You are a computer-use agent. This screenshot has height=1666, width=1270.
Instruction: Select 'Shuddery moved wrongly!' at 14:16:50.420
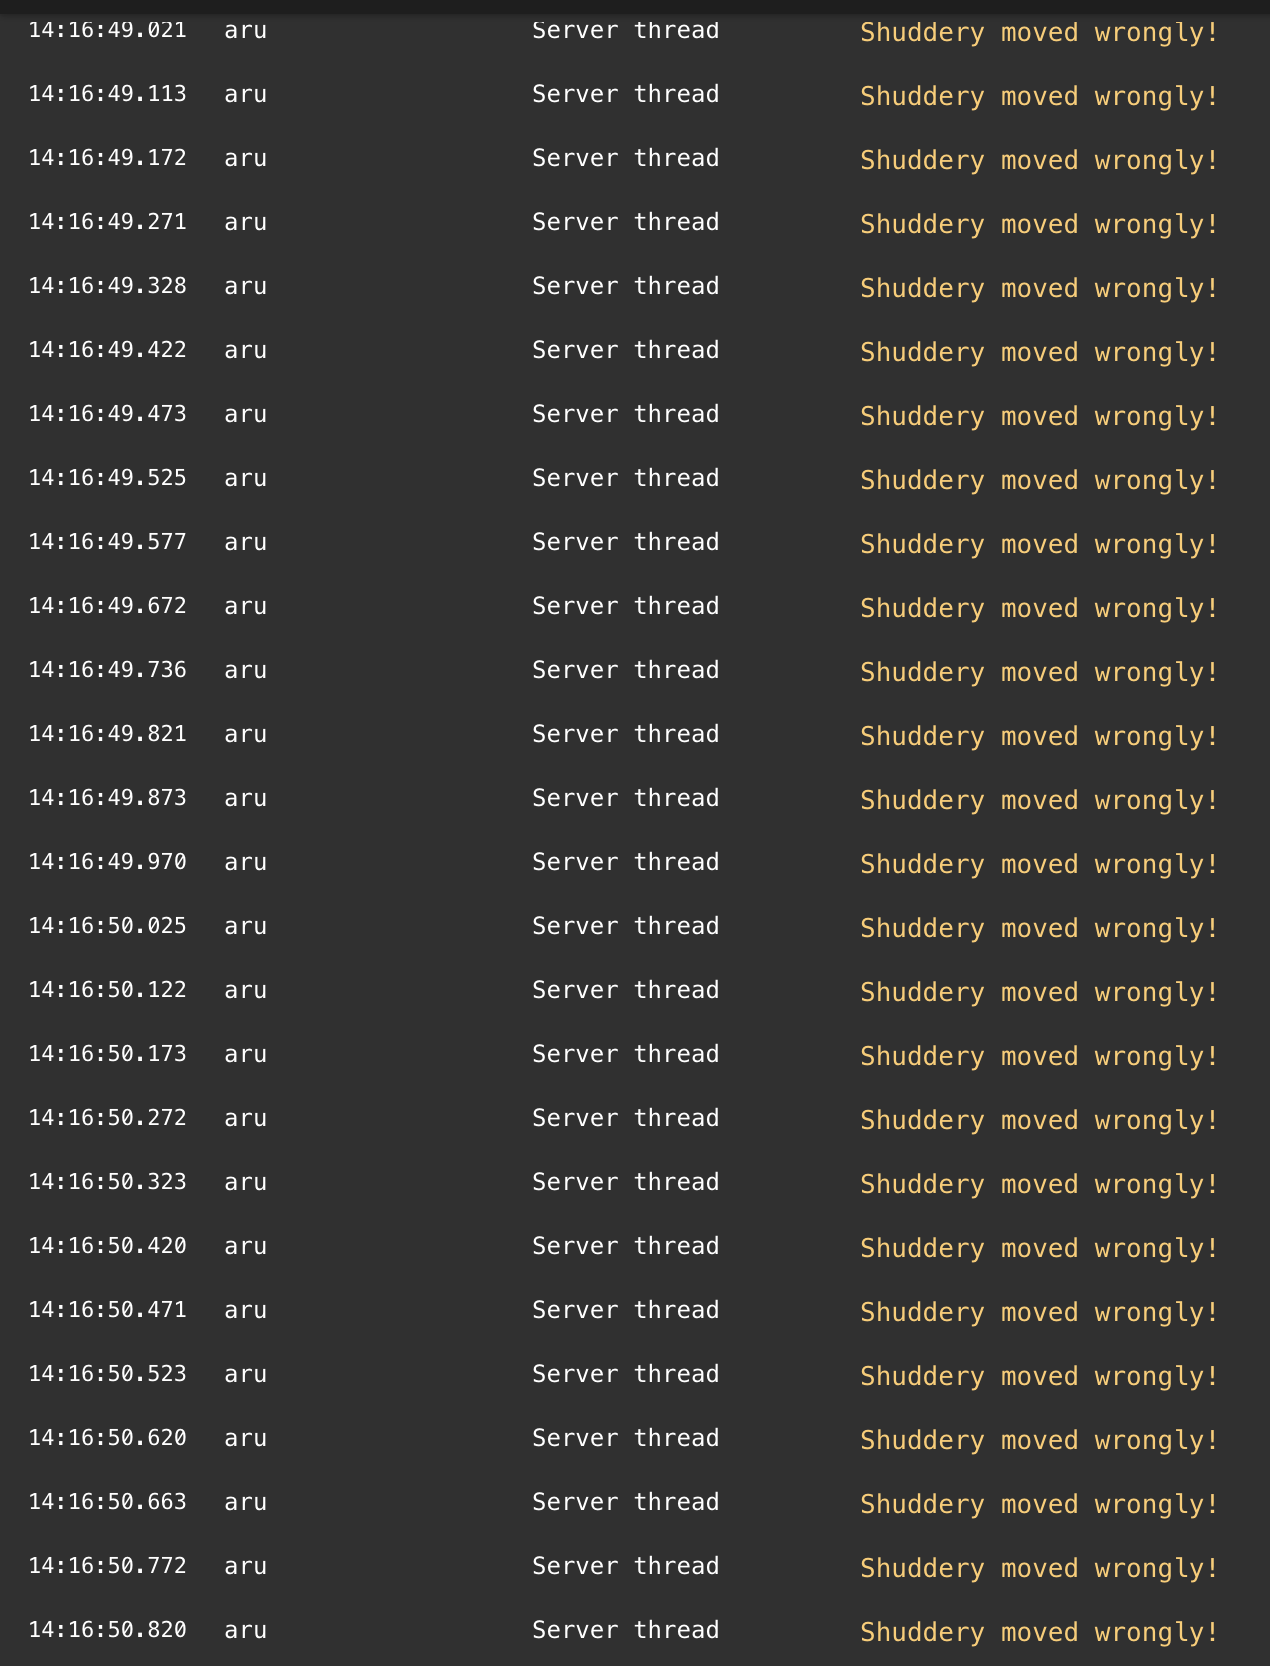click(1039, 1248)
